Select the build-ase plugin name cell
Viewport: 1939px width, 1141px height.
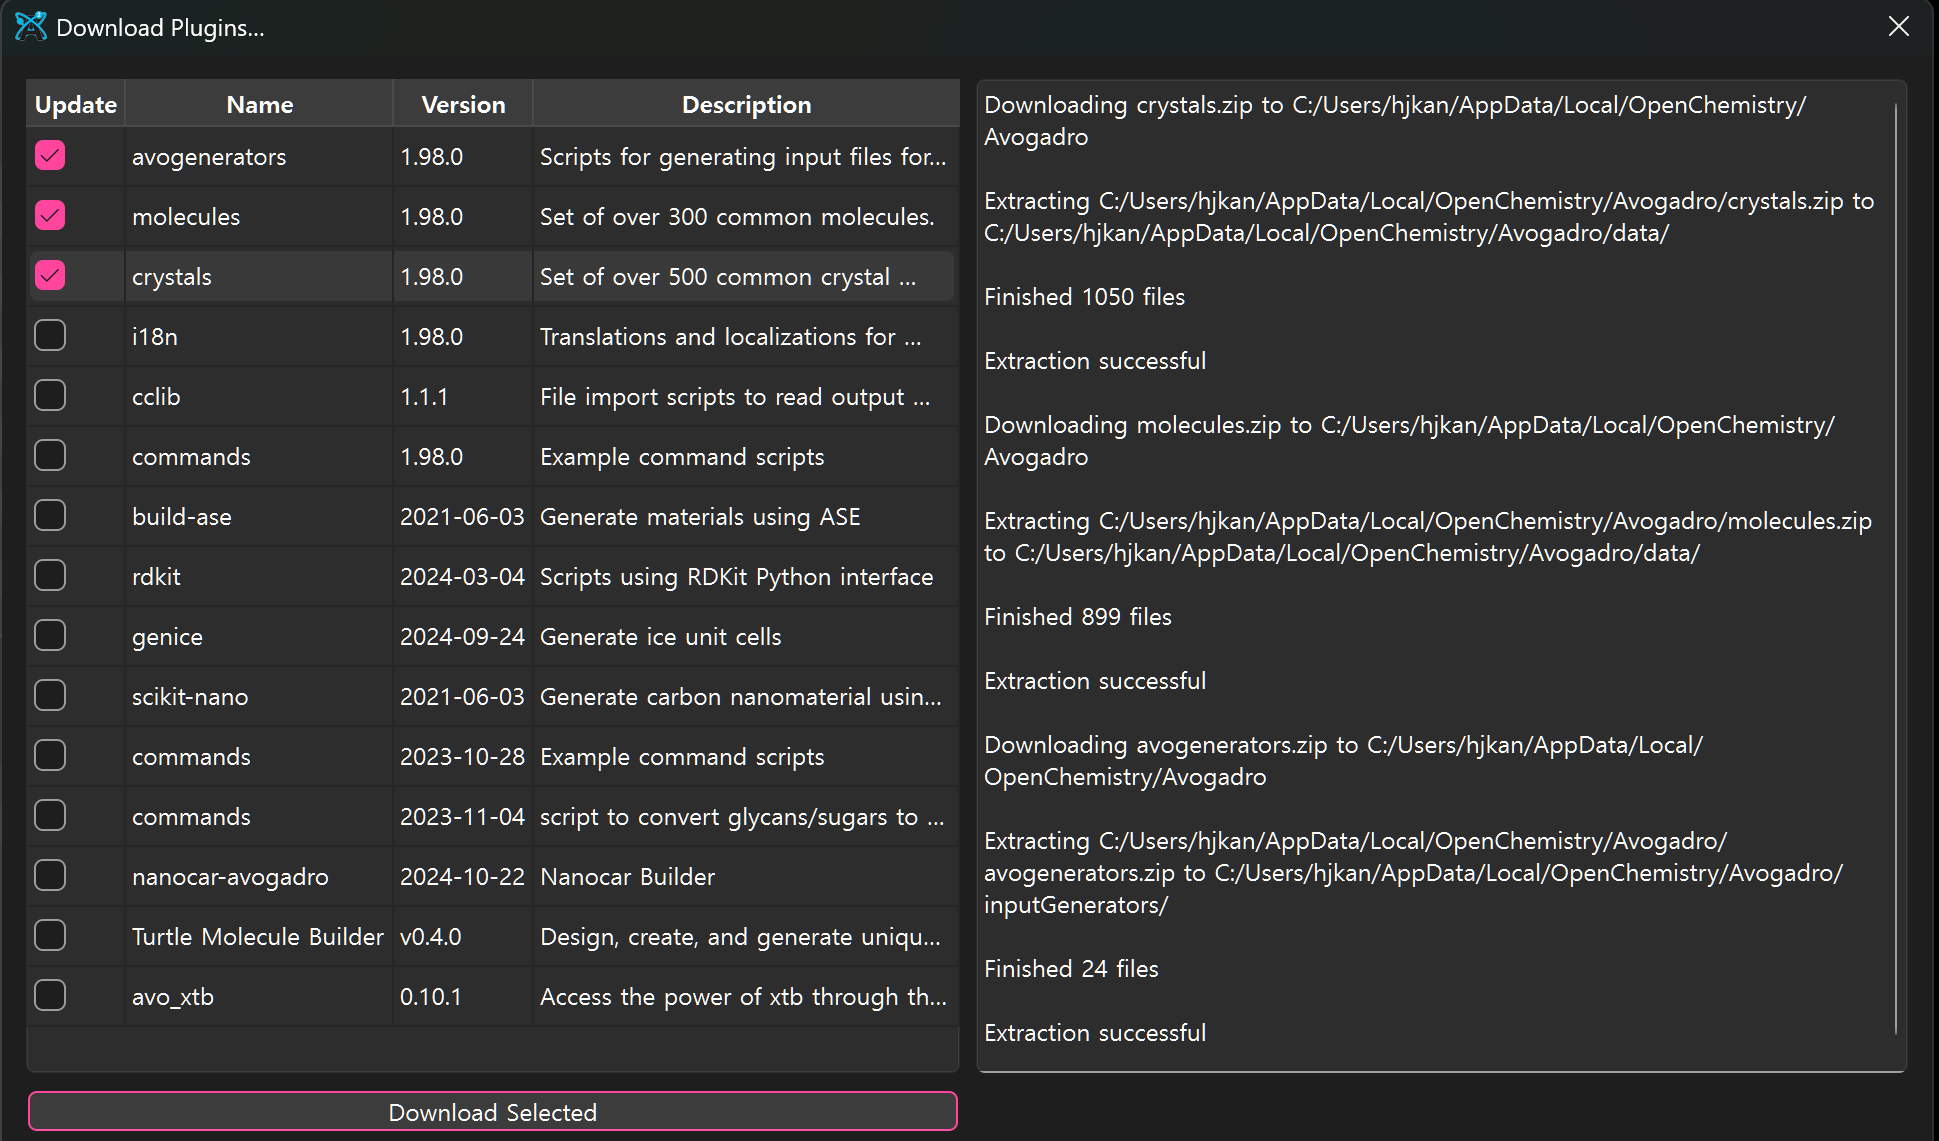(x=182, y=517)
